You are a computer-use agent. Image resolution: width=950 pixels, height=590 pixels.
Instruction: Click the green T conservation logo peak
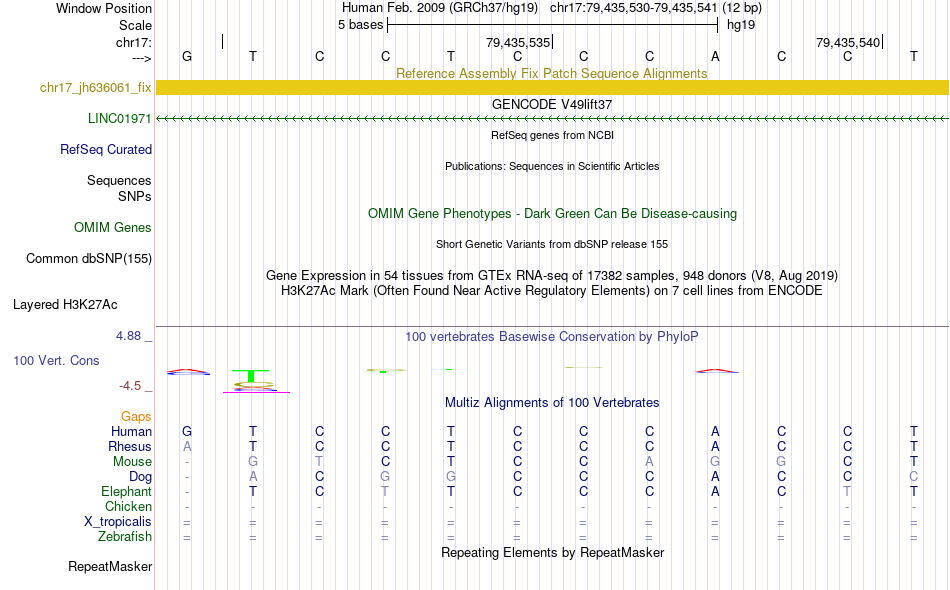point(251,376)
